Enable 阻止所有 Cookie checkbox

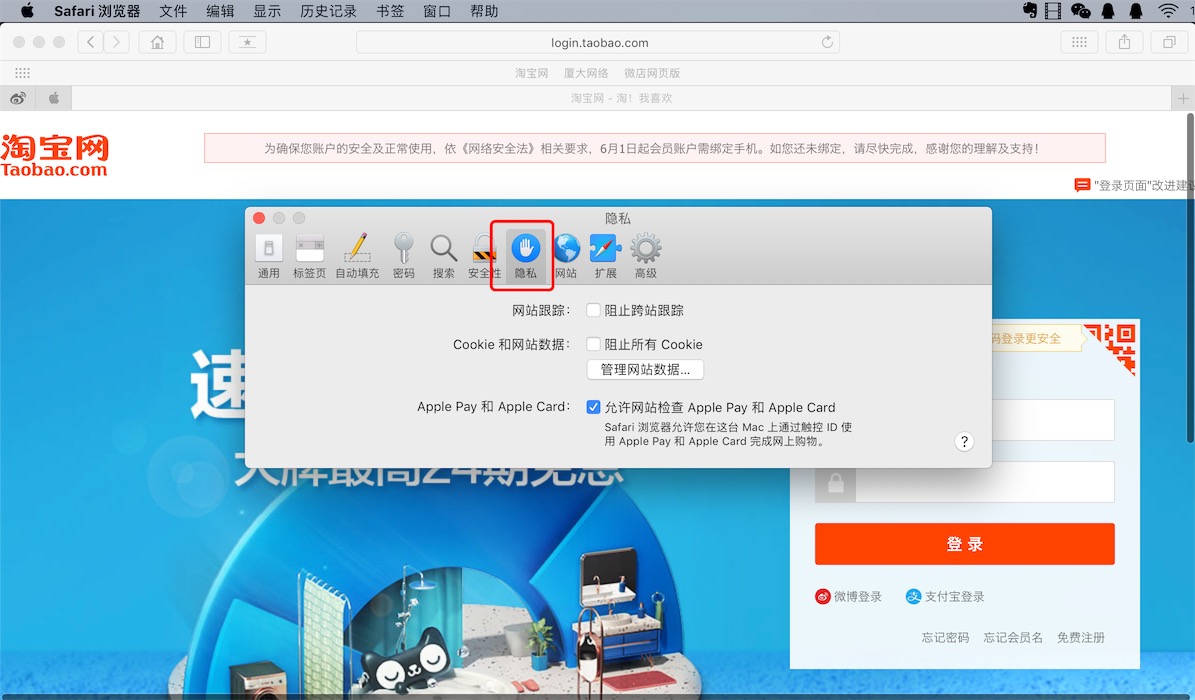coord(593,344)
